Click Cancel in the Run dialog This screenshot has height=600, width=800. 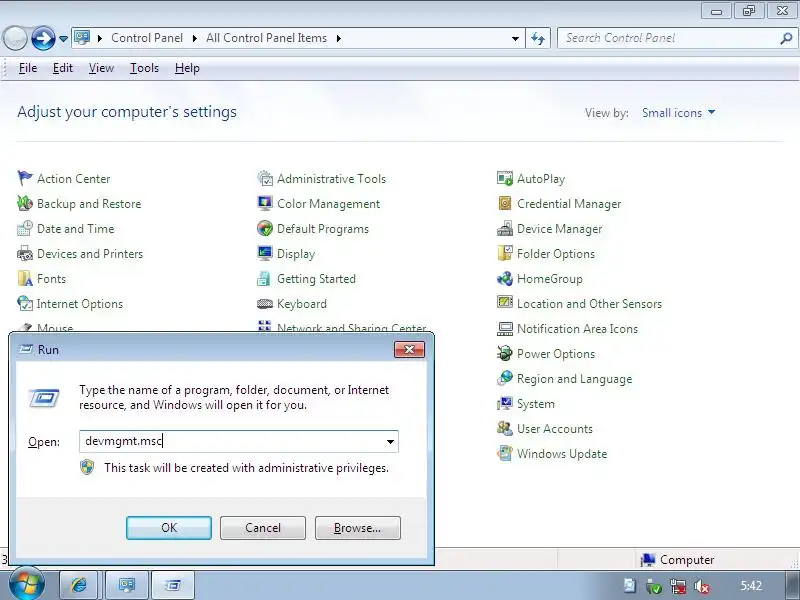click(263, 528)
